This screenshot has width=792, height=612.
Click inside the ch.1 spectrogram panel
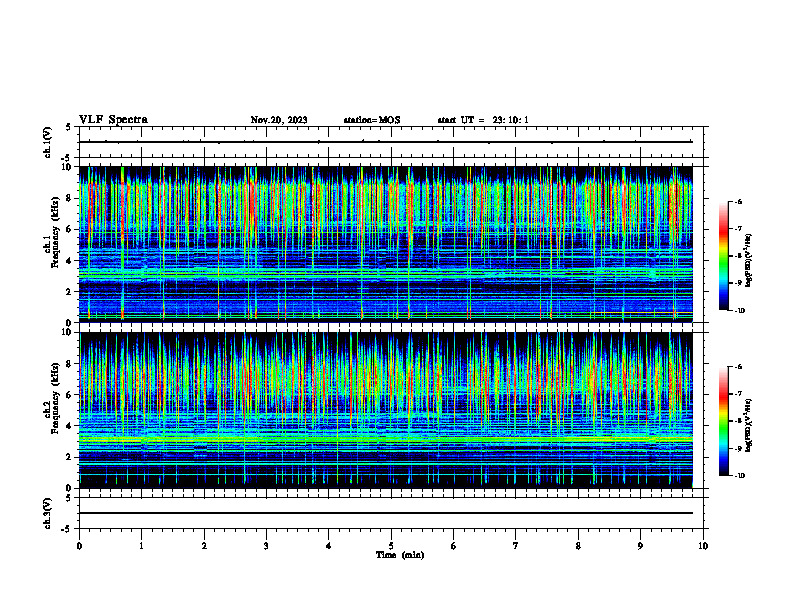click(386, 244)
